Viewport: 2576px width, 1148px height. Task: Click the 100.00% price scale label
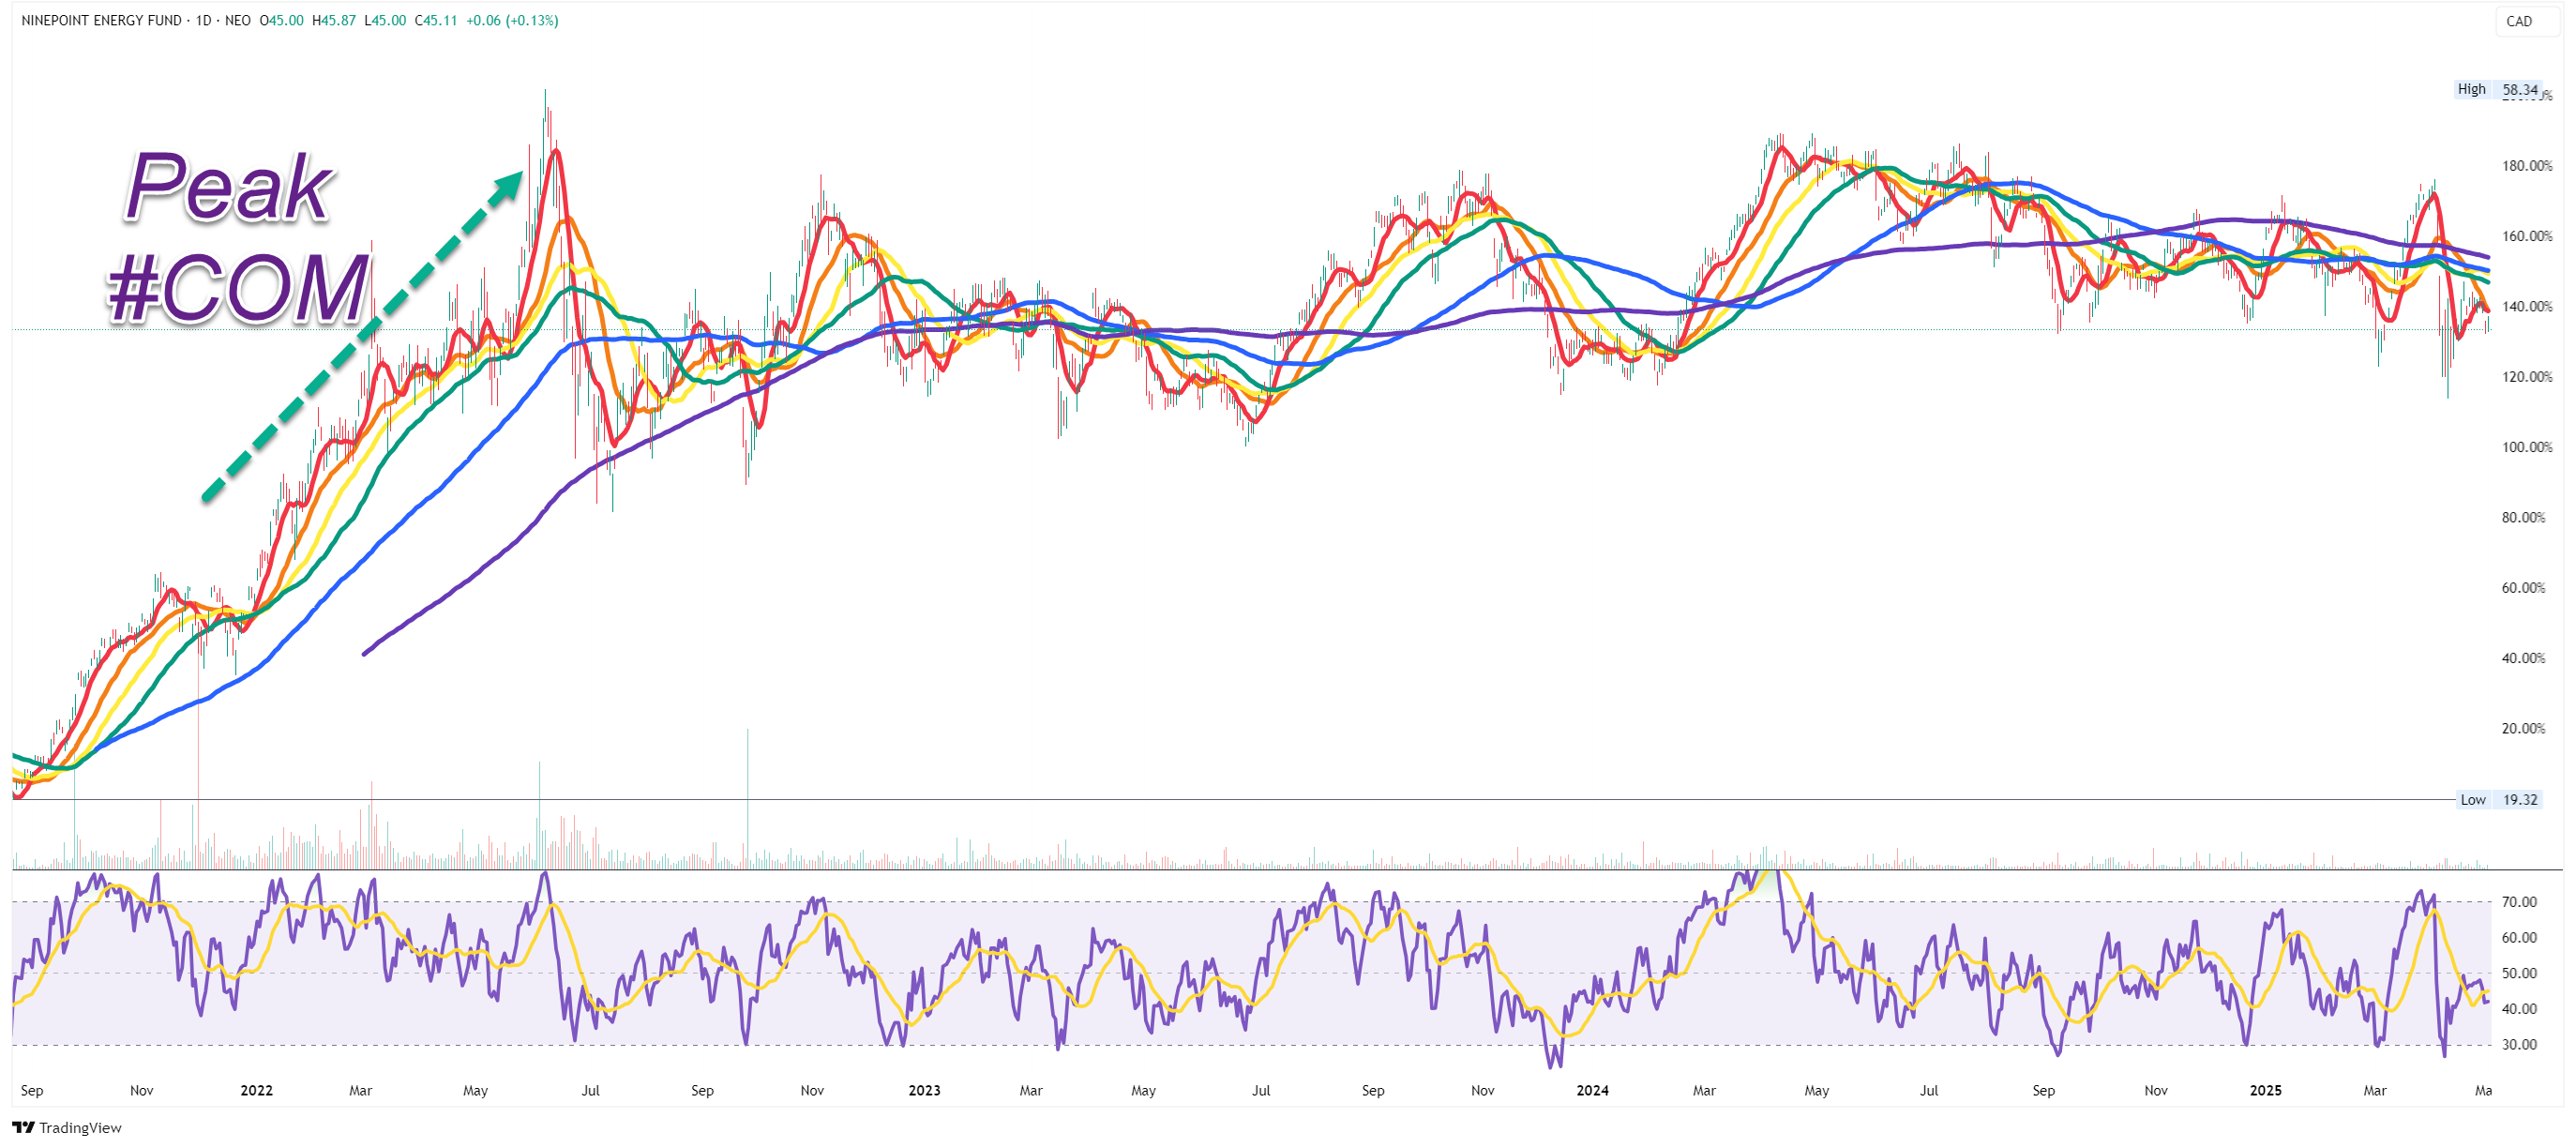(x=2526, y=447)
